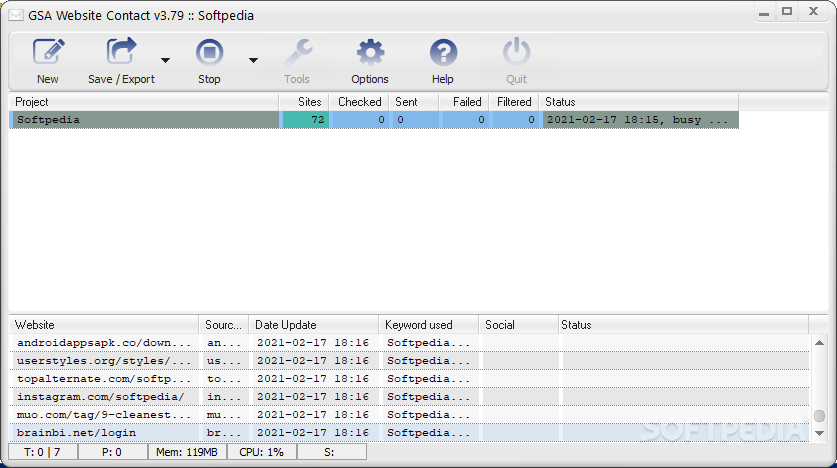Click the CPU: 1% status panel
This screenshot has height=468, width=837.
(x=262, y=452)
